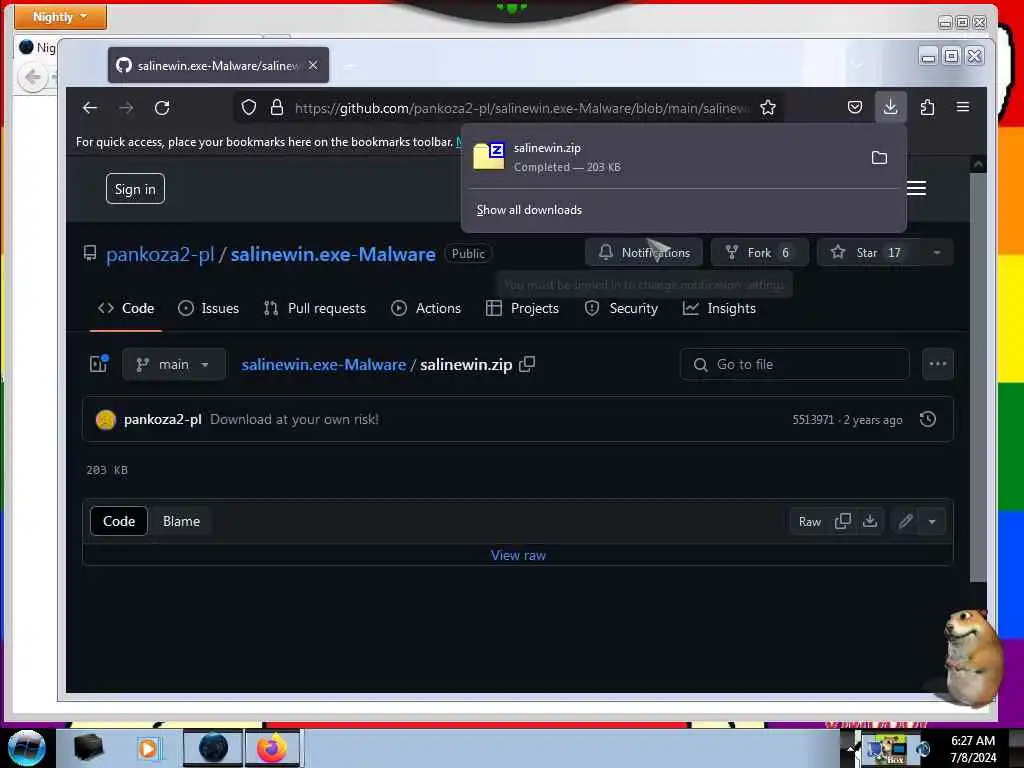Click the padlock site security icon
1024x768 pixels.
click(x=277, y=108)
